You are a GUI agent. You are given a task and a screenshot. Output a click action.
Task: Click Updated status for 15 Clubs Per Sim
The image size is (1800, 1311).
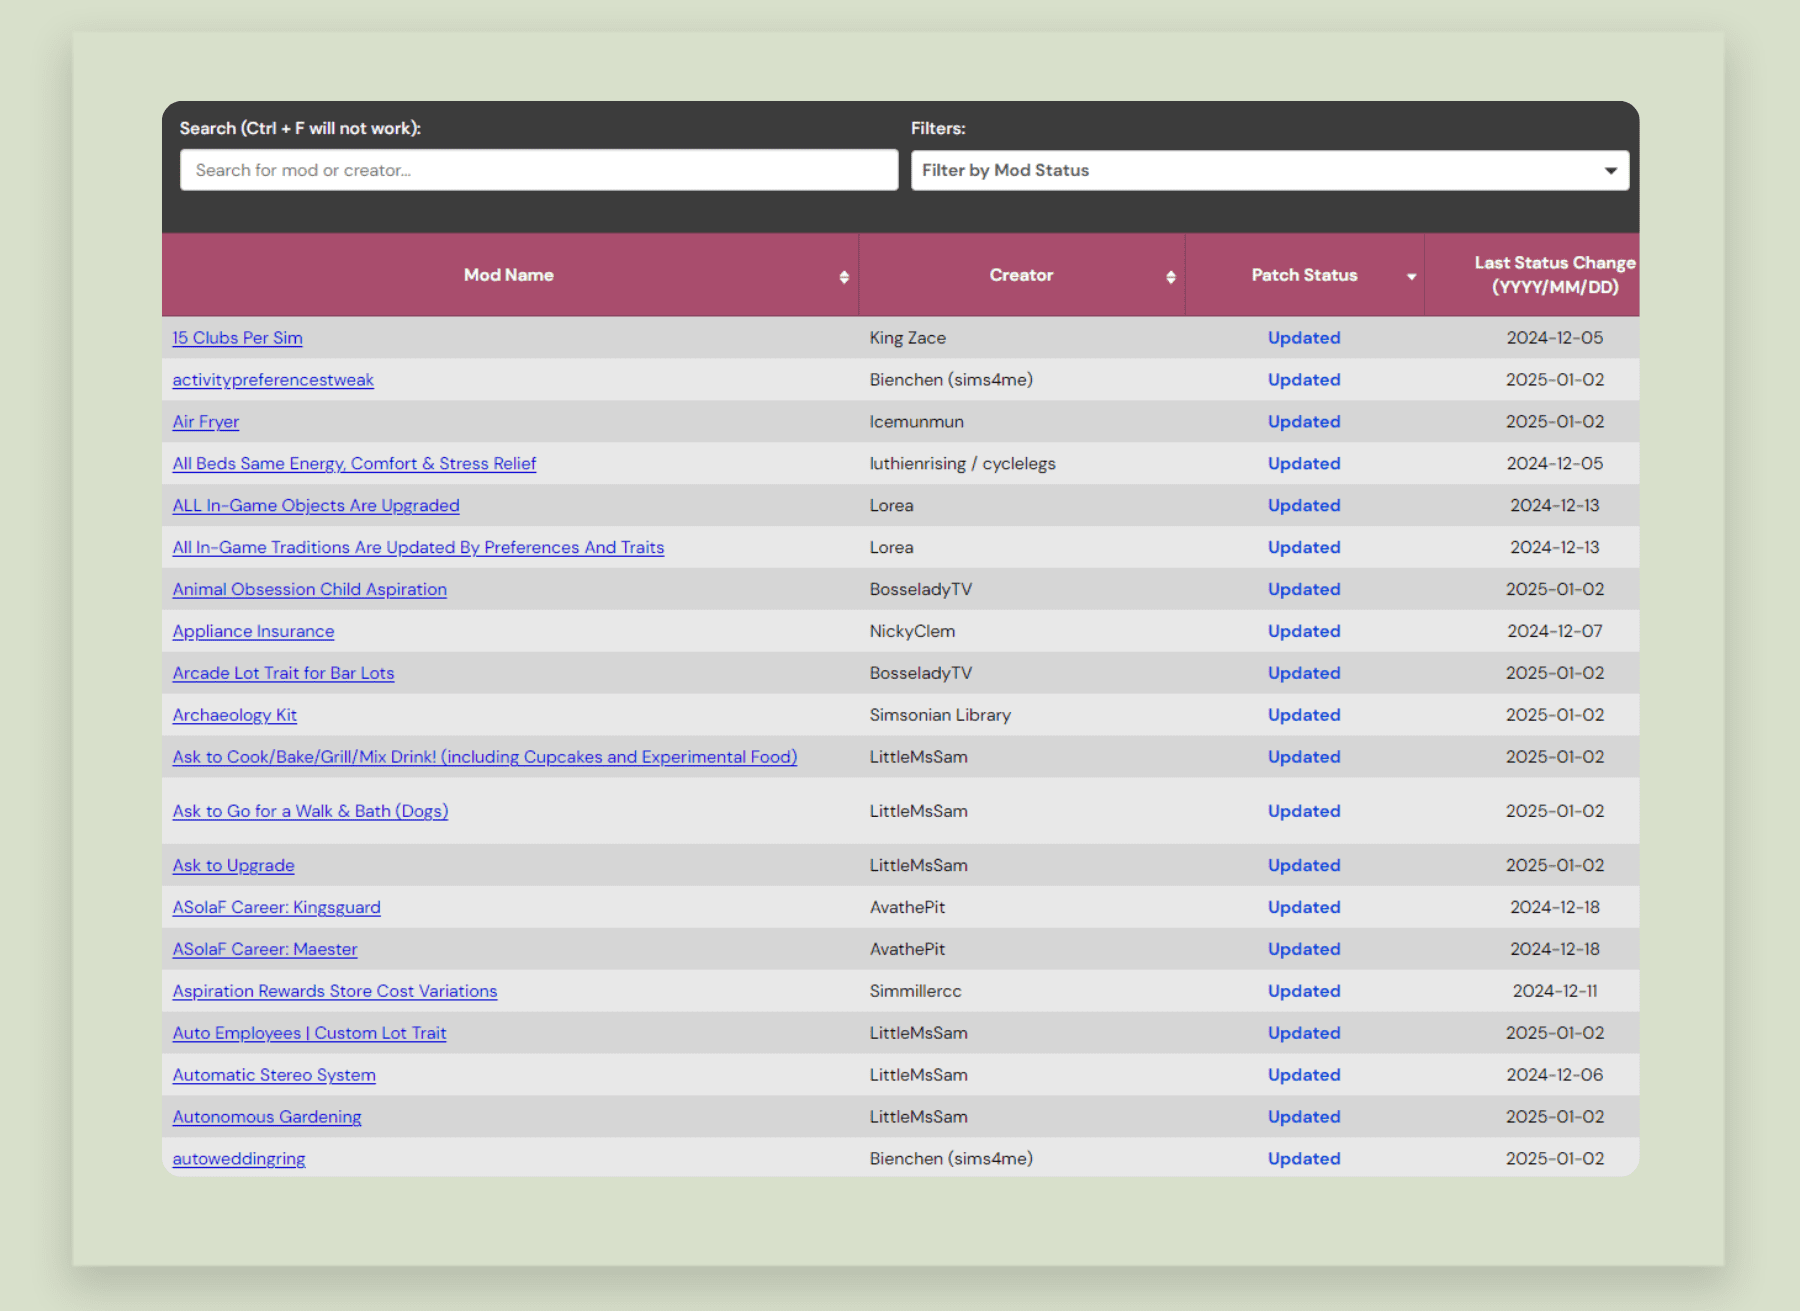(1304, 338)
